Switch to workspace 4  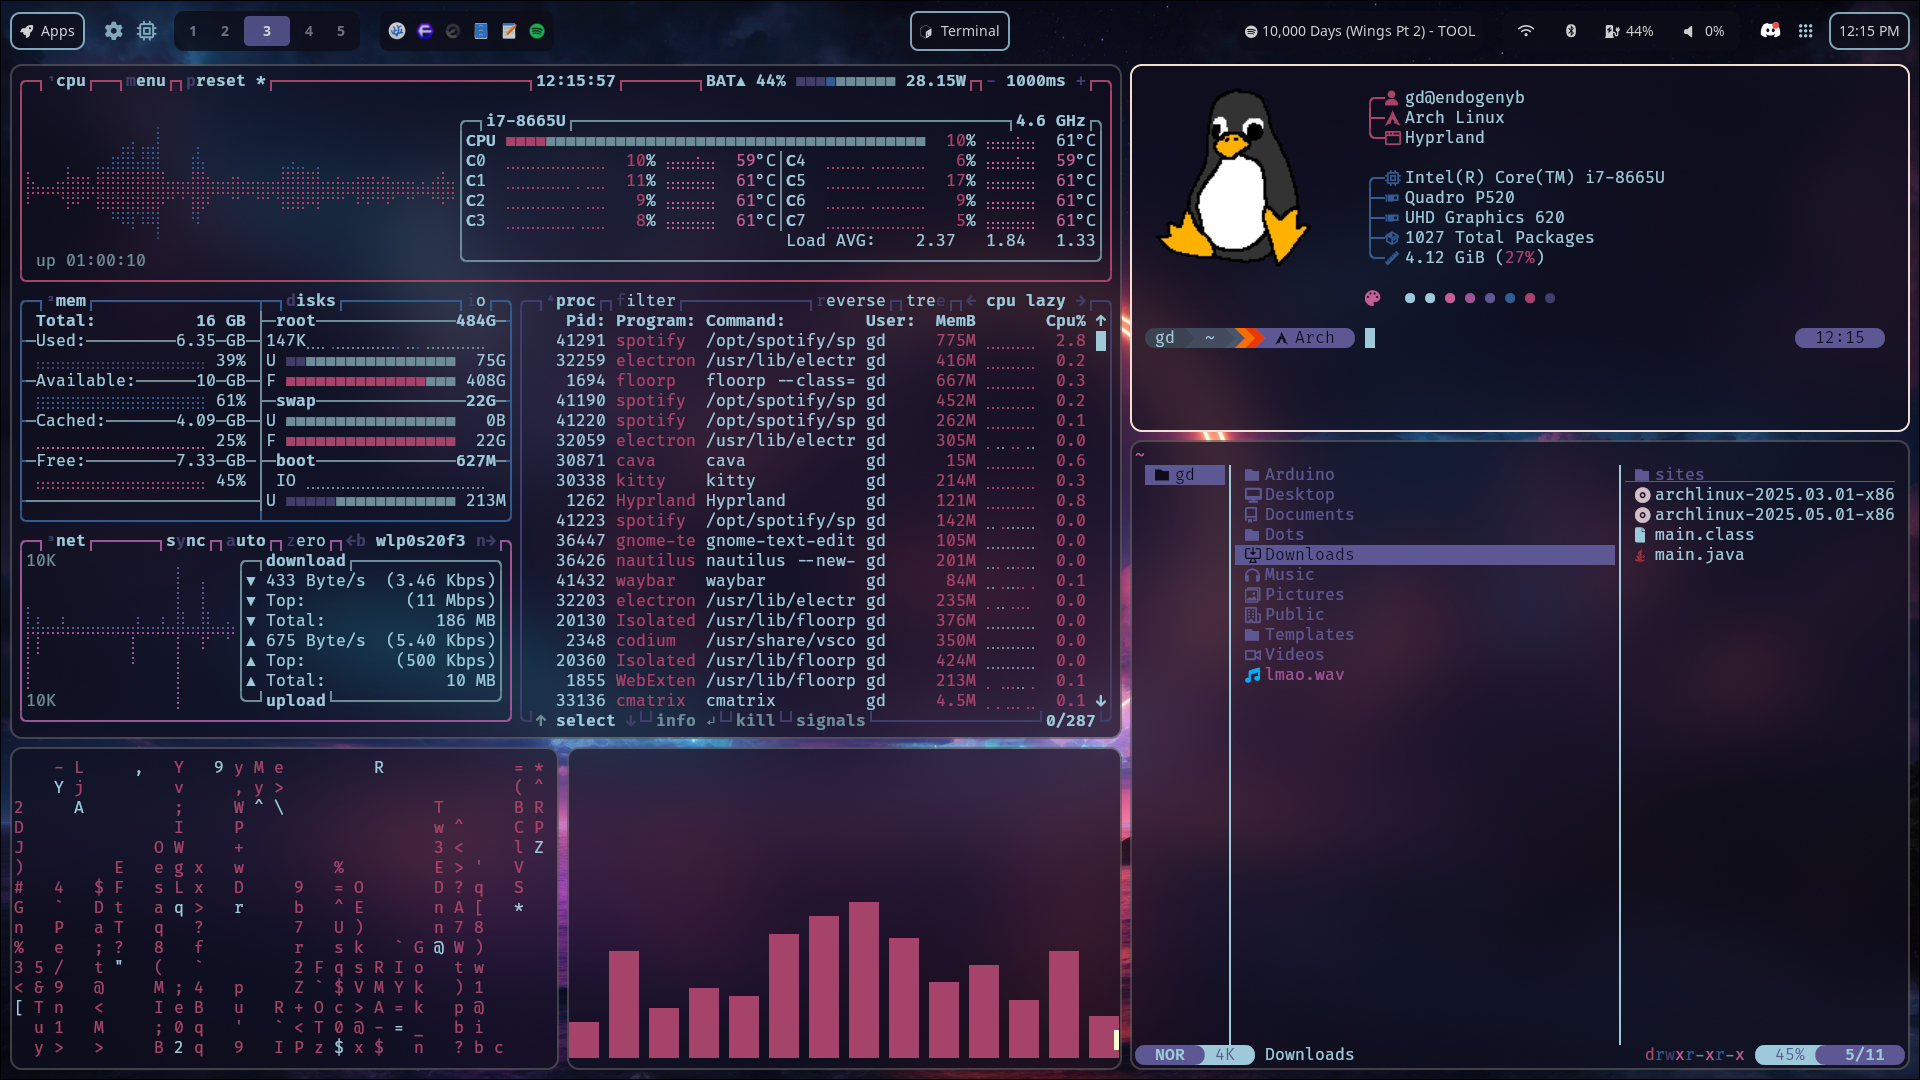point(309,31)
